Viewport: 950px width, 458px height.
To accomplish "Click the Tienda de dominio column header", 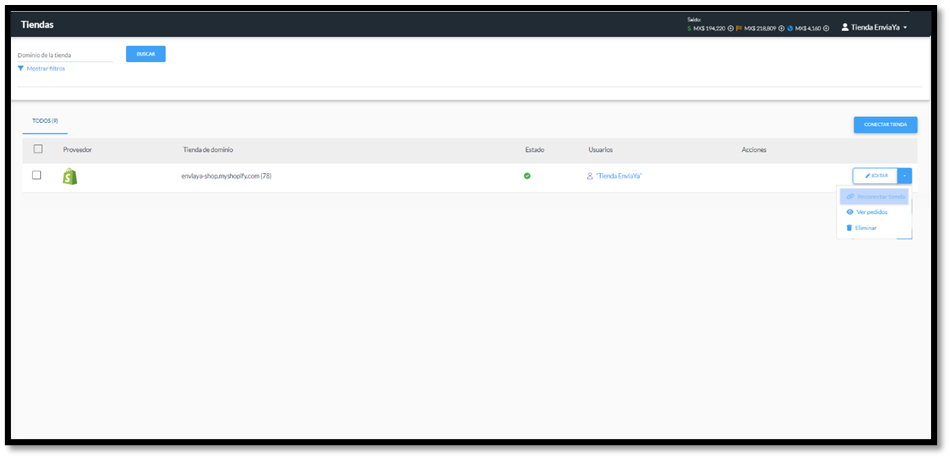I will (x=208, y=150).
